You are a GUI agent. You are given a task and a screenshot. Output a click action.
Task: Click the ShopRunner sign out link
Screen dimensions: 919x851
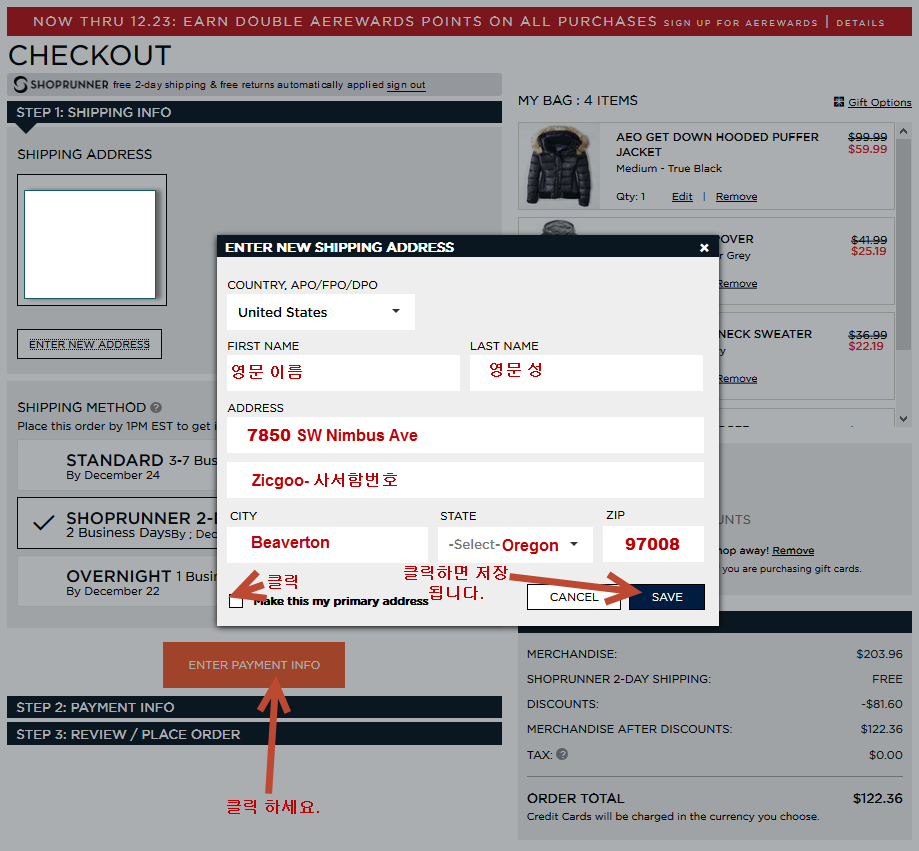click(406, 85)
